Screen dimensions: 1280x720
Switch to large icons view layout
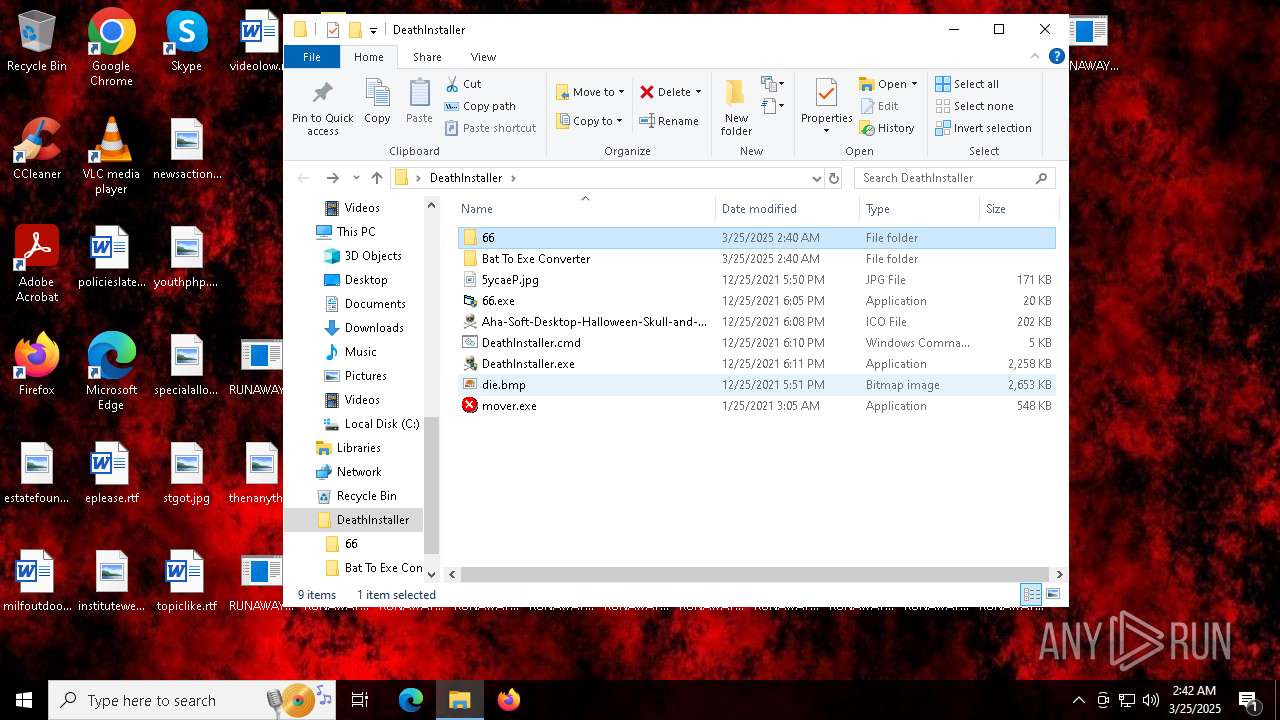(1053, 594)
